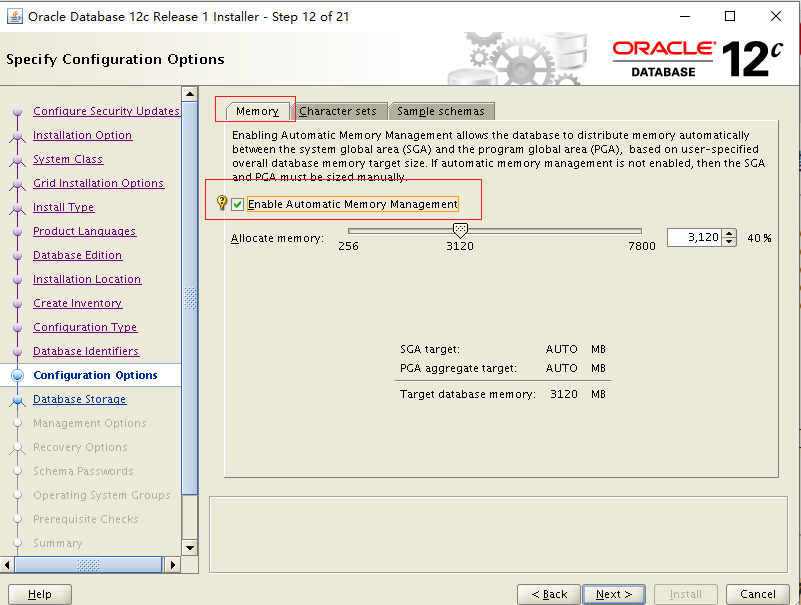This screenshot has width=801, height=605.
Task: Click the installer icon in the title bar
Action: point(14,16)
